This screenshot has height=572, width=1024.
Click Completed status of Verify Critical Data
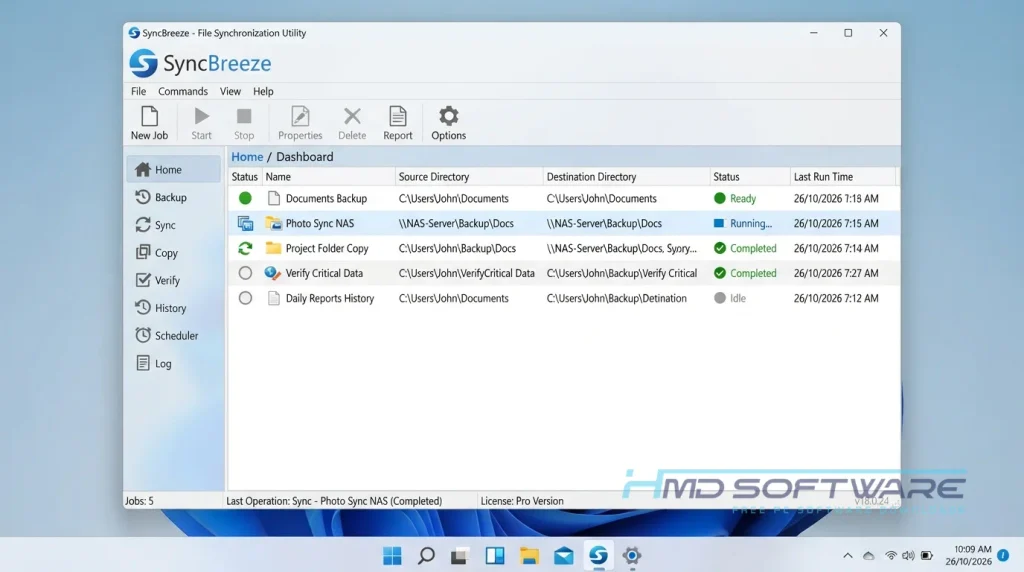pos(745,273)
